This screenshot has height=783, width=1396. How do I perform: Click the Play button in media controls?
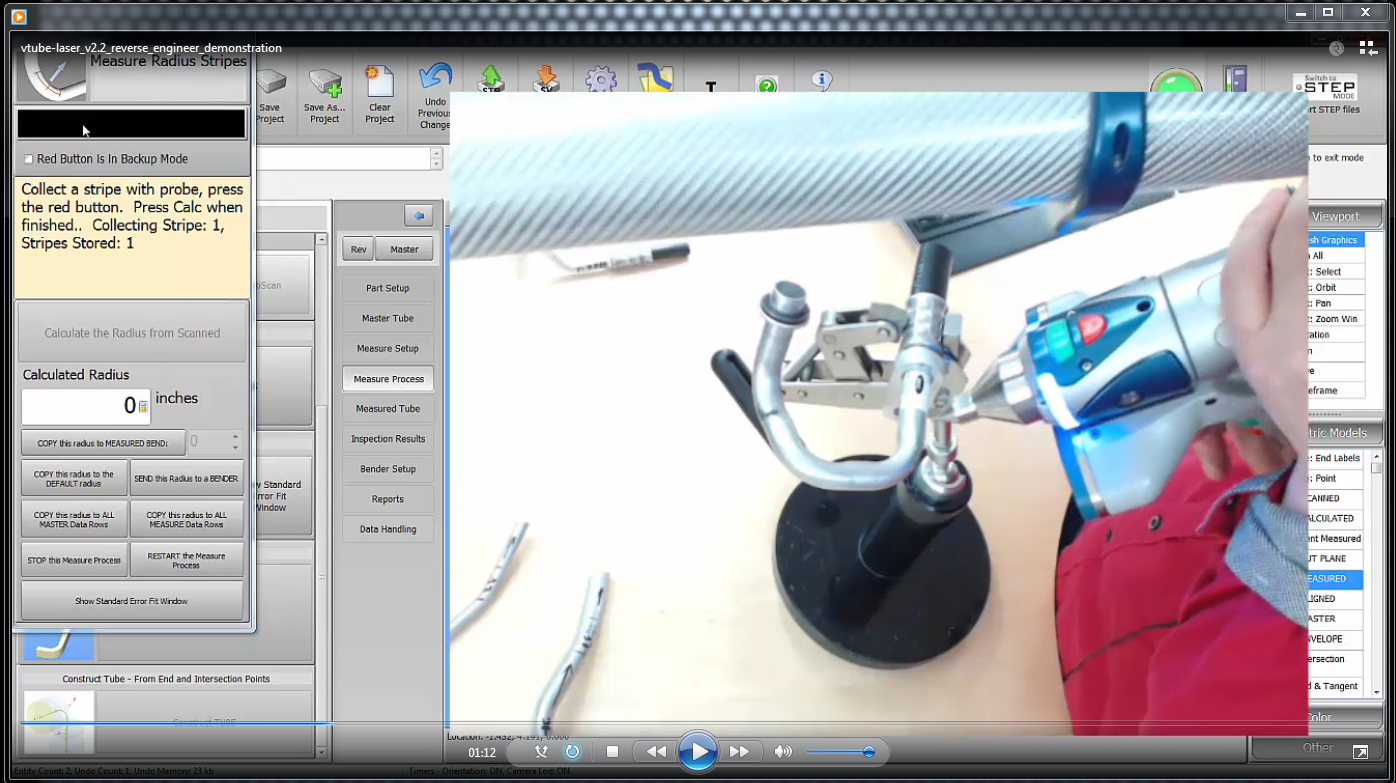[697, 752]
